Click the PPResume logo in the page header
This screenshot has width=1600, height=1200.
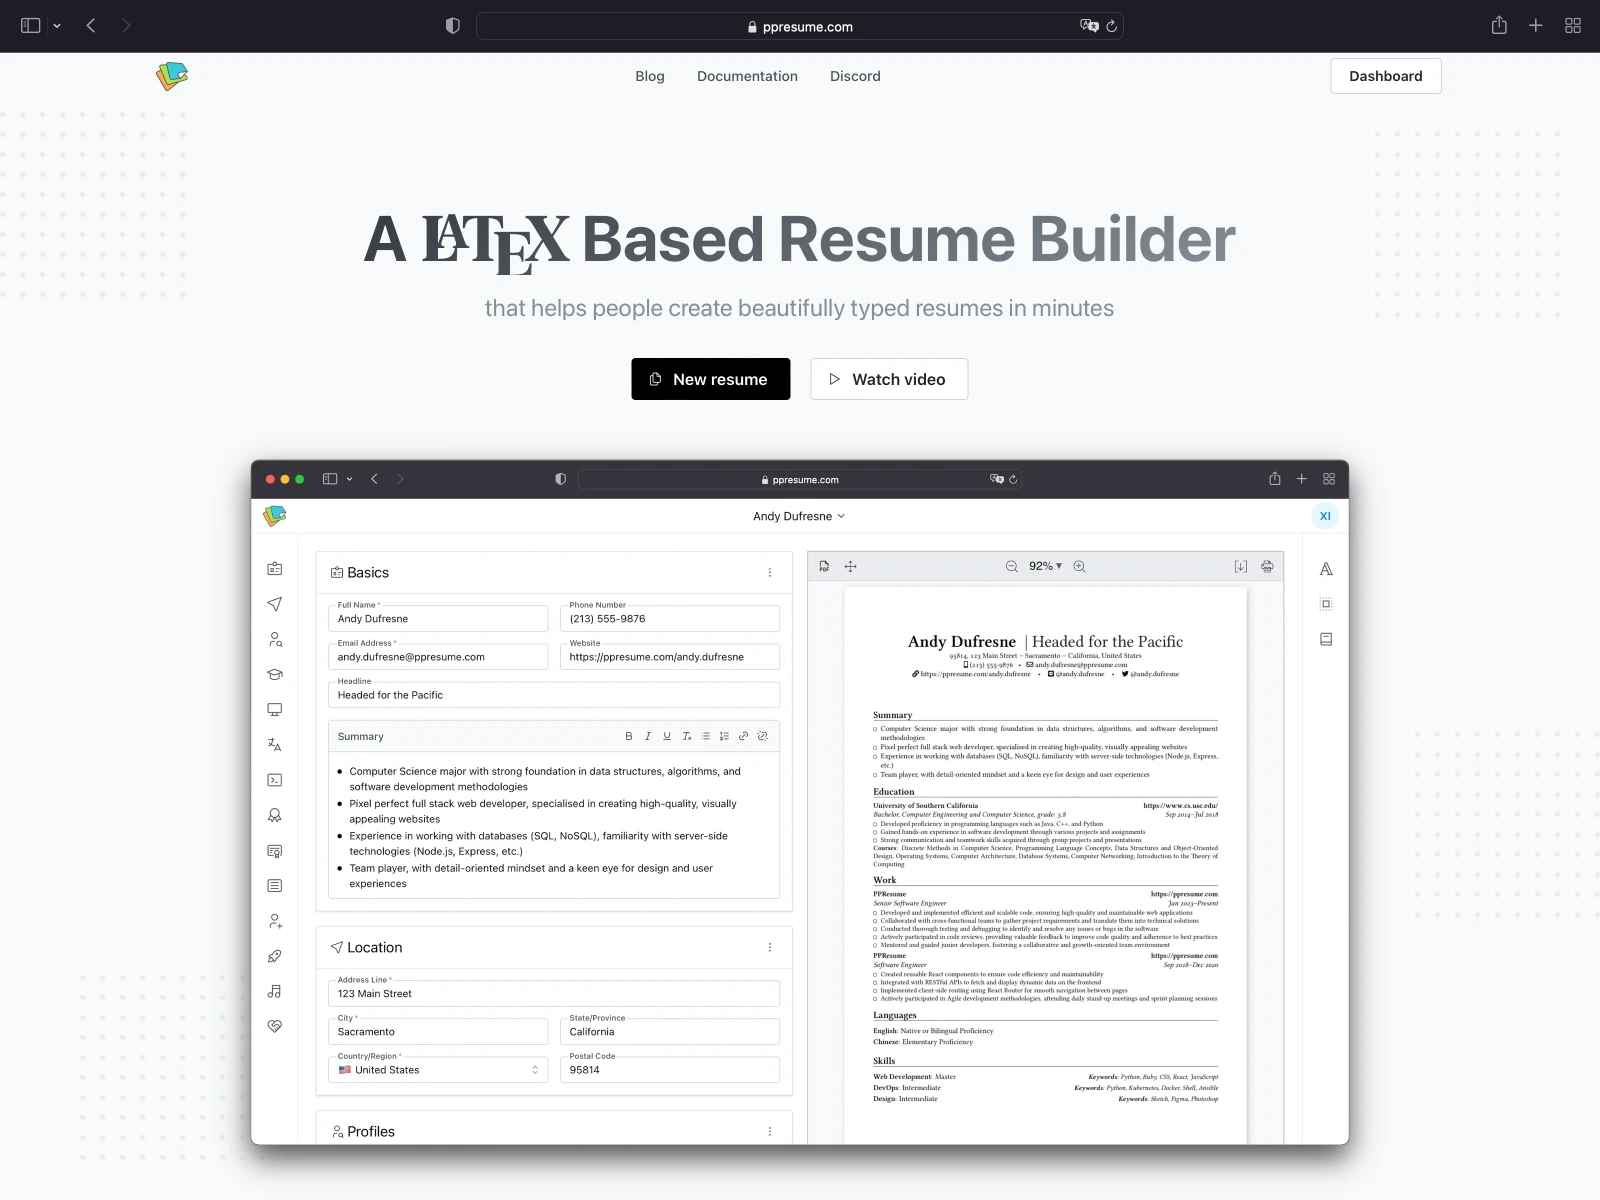[x=172, y=76]
